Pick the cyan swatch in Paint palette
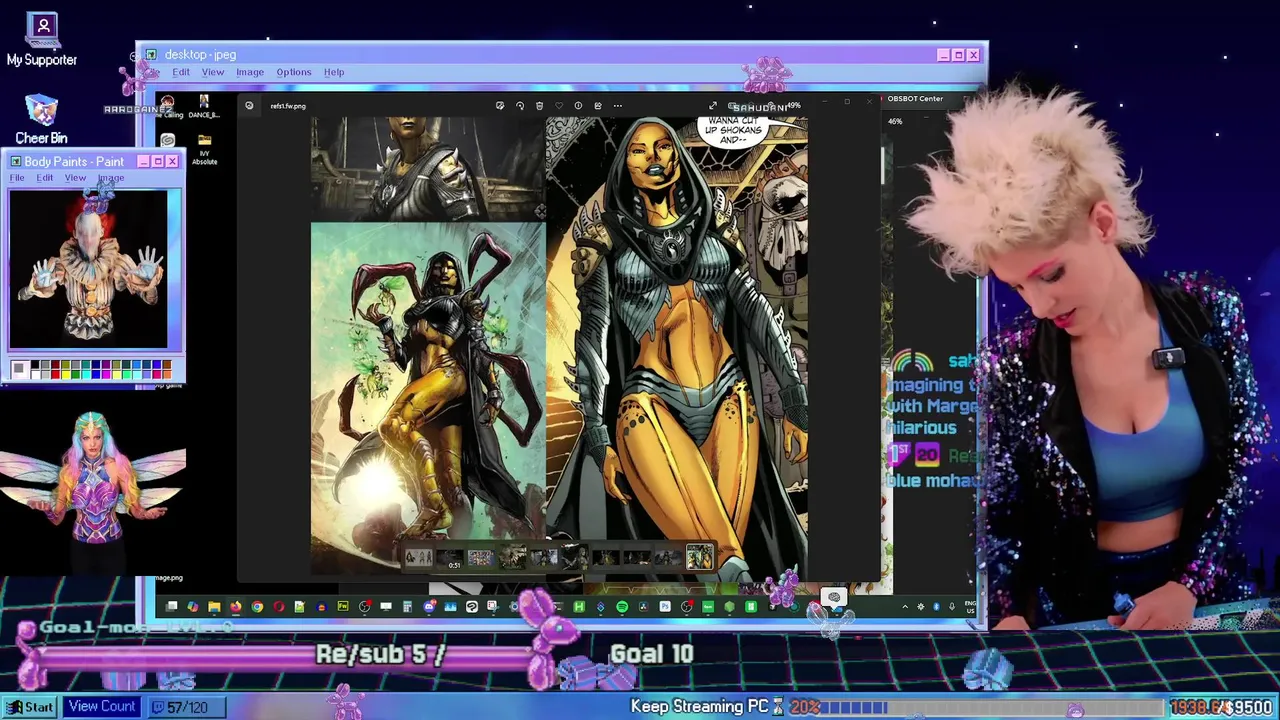This screenshot has height=720, width=1280. pyautogui.click(x=86, y=374)
